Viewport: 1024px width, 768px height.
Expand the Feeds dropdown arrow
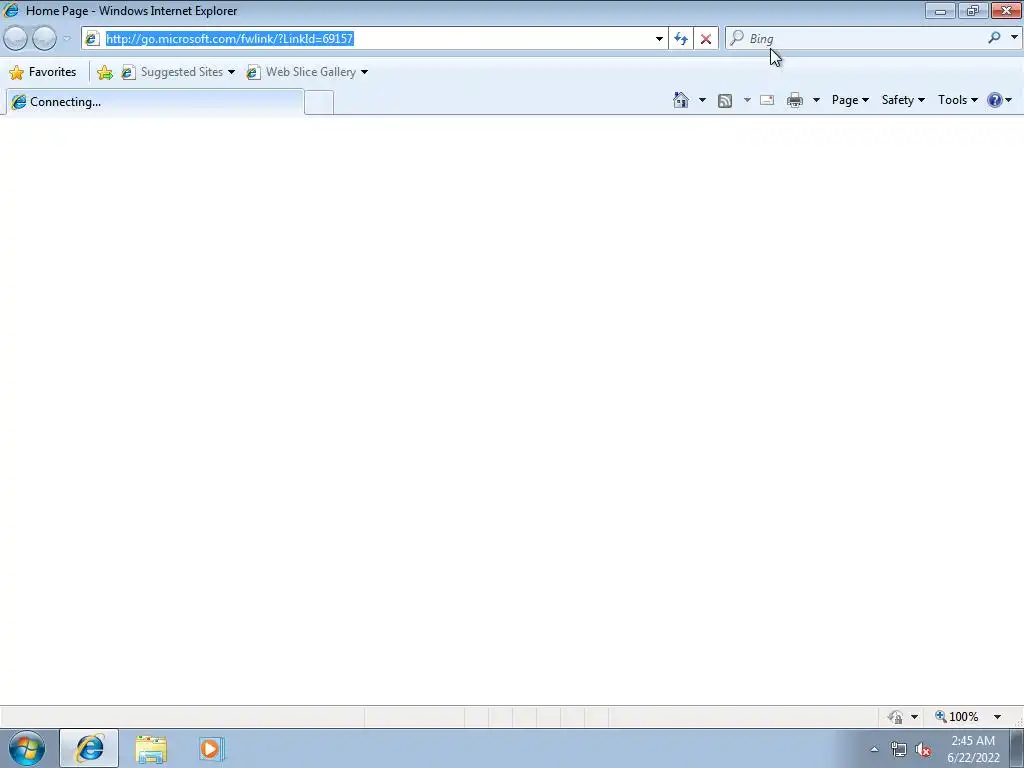click(x=747, y=100)
